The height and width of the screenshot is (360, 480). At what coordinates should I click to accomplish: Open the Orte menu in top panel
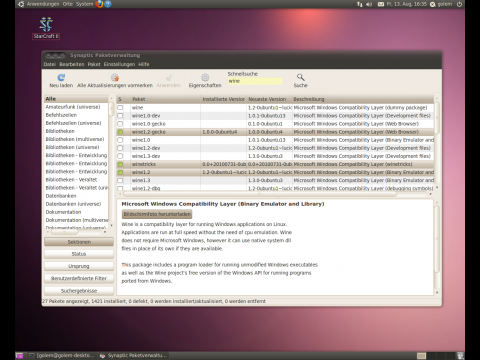pos(68,4)
